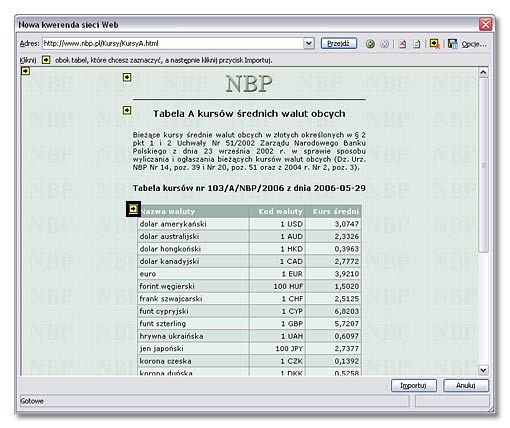The height and width of the screenshot is (428, 510).
Task: Open the Adres URL history dropdown
Action: (x=309, y=43)
